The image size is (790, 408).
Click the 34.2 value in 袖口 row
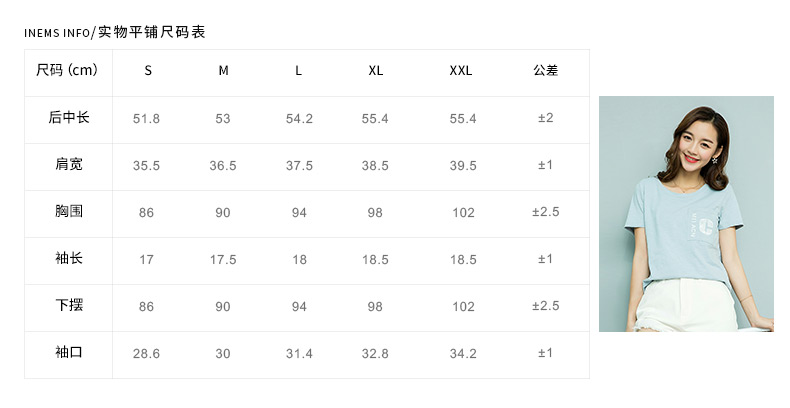(x=463, y=354)
